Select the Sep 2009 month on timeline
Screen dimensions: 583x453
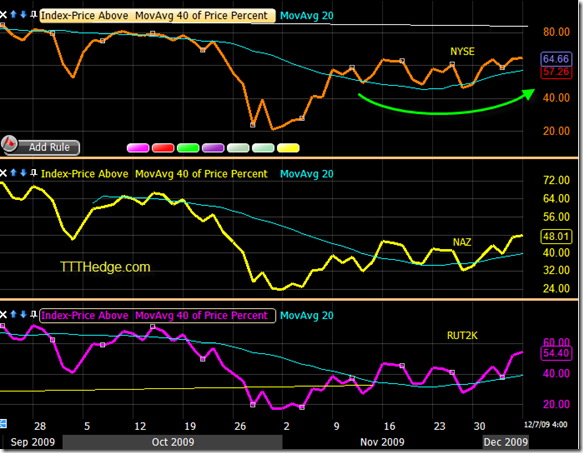pos(33,442)
